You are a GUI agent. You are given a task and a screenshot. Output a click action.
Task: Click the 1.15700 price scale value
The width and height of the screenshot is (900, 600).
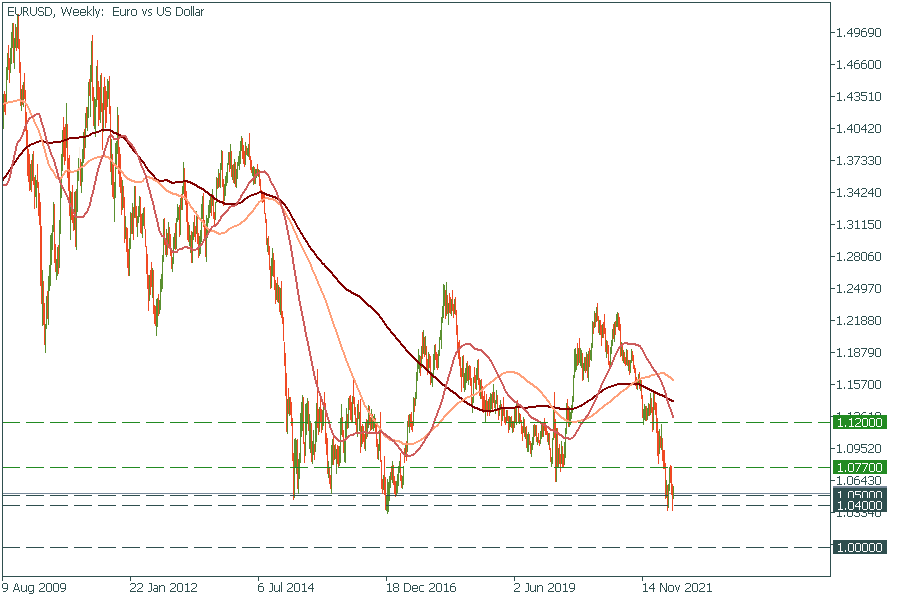pyautogui.click(x=858, y=385)
